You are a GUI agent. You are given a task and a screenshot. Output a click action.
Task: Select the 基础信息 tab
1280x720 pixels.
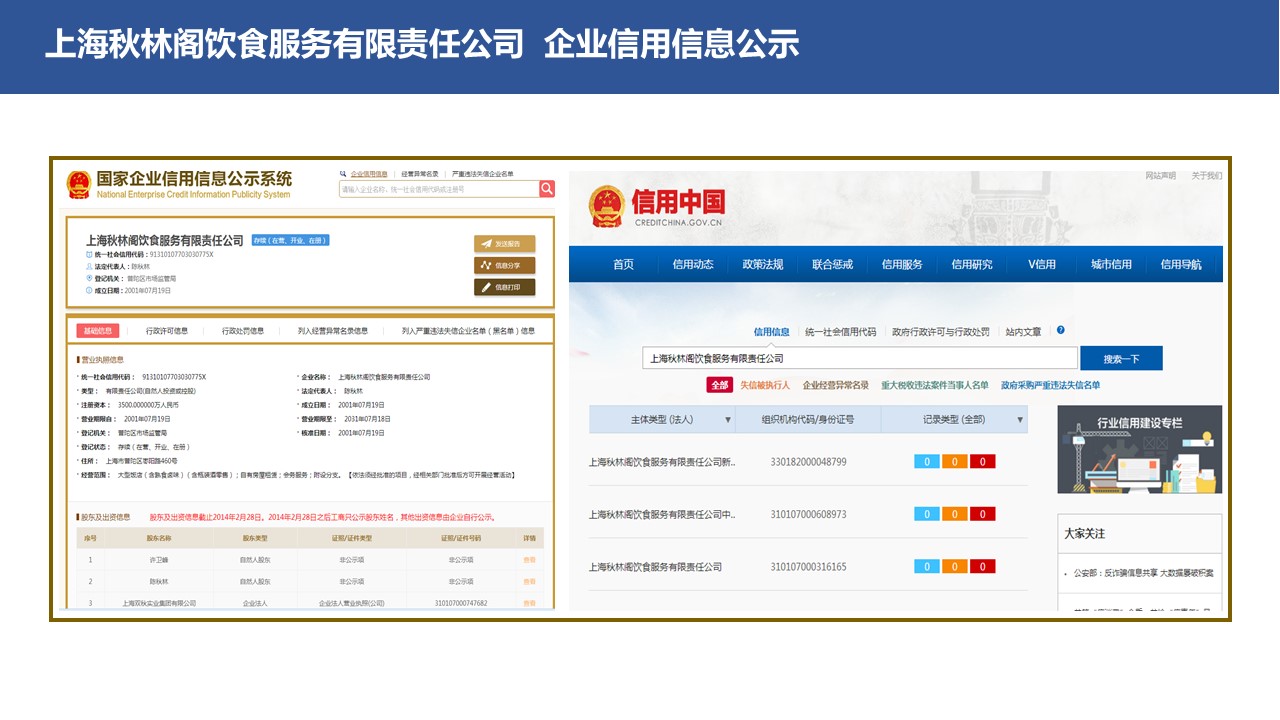tap(98, 331)
